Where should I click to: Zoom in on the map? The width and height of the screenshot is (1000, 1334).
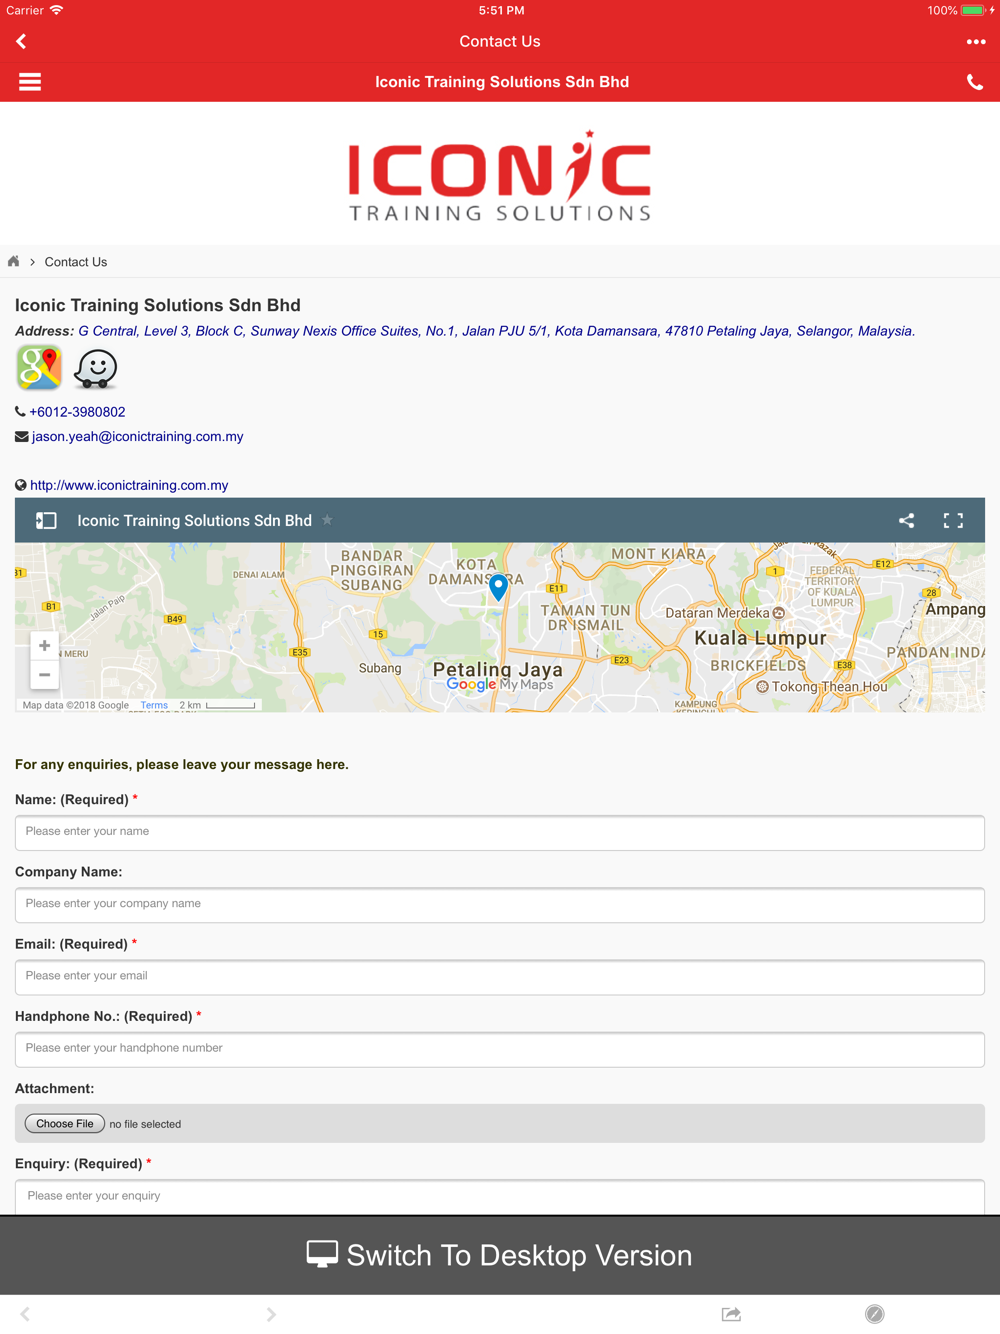(x=44, y=646)
